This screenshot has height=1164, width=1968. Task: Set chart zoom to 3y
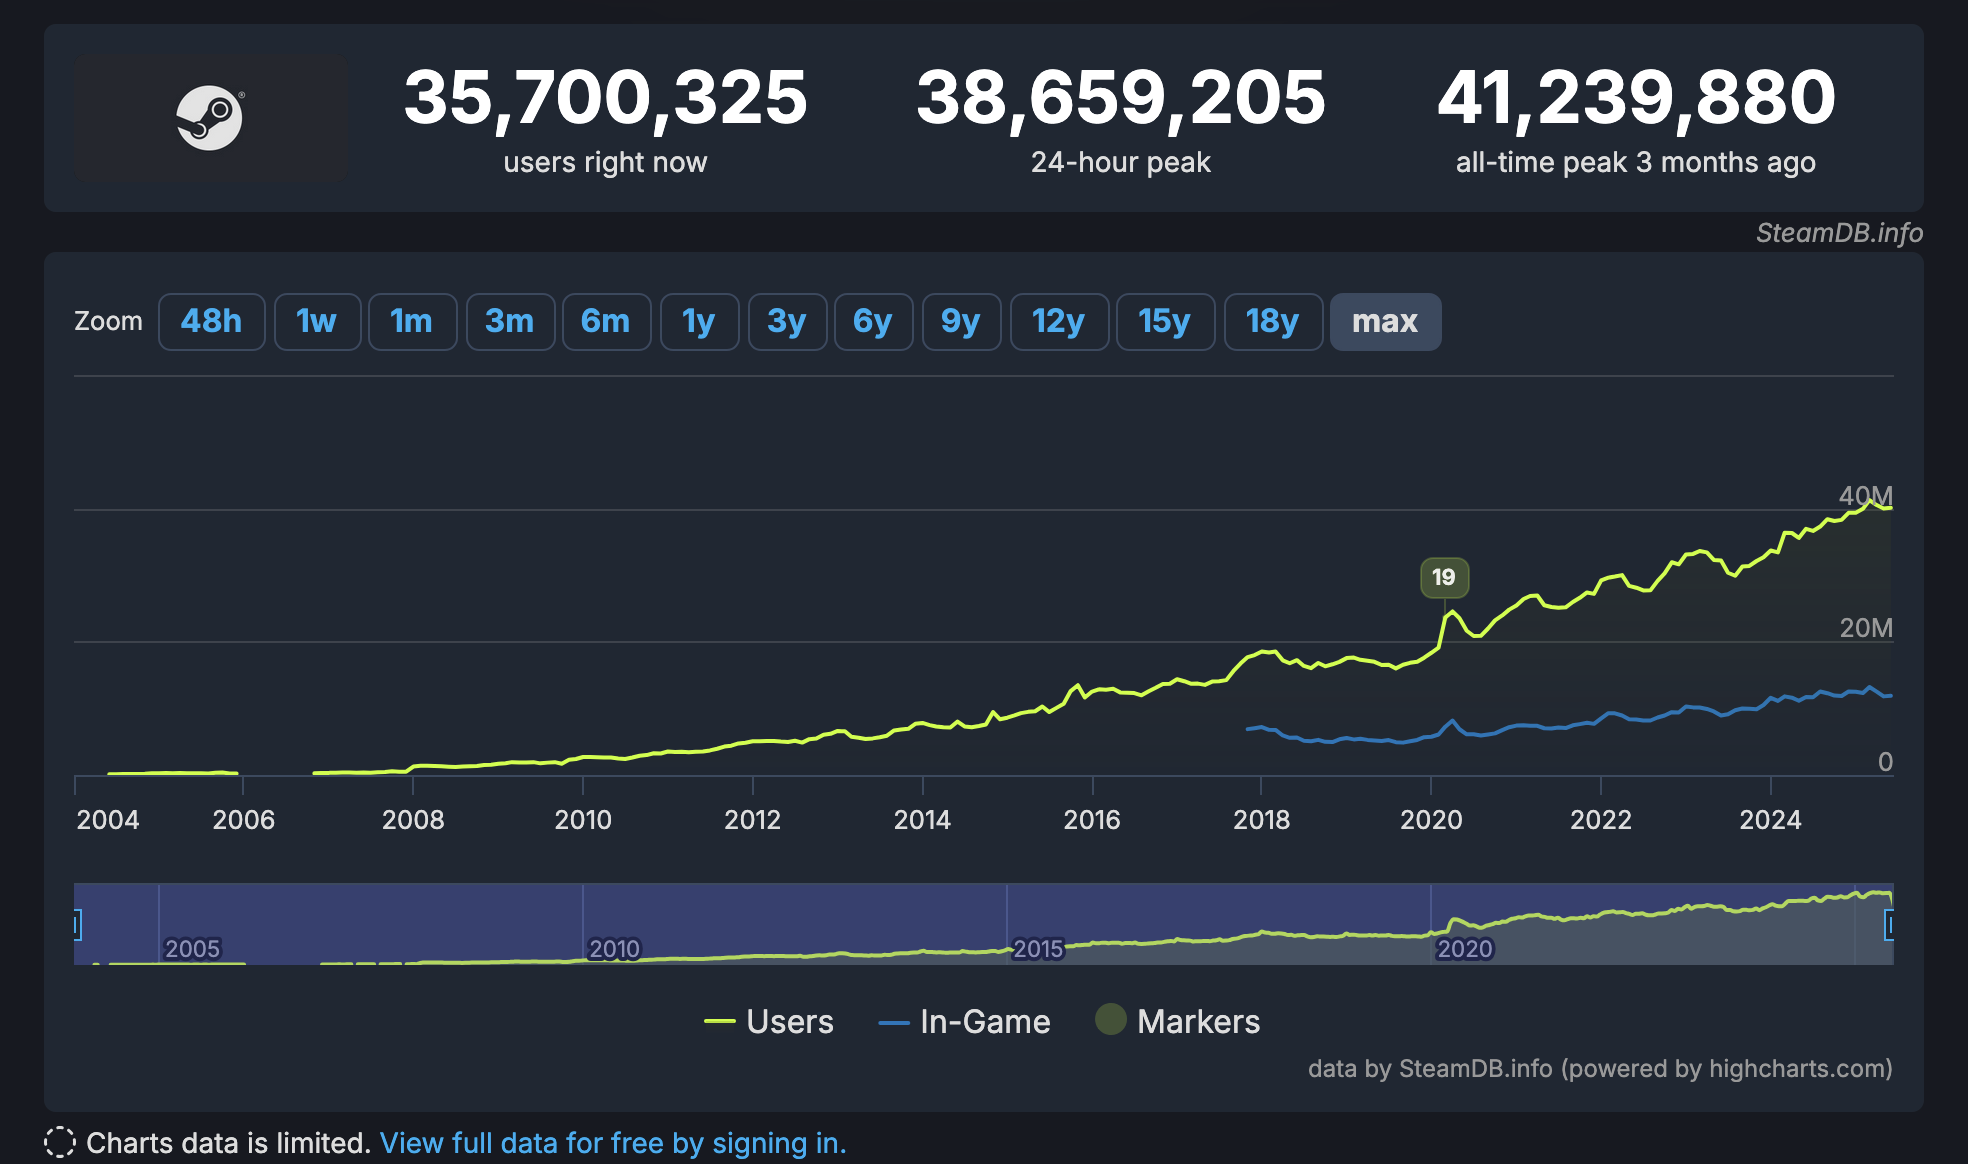[787, 322]
